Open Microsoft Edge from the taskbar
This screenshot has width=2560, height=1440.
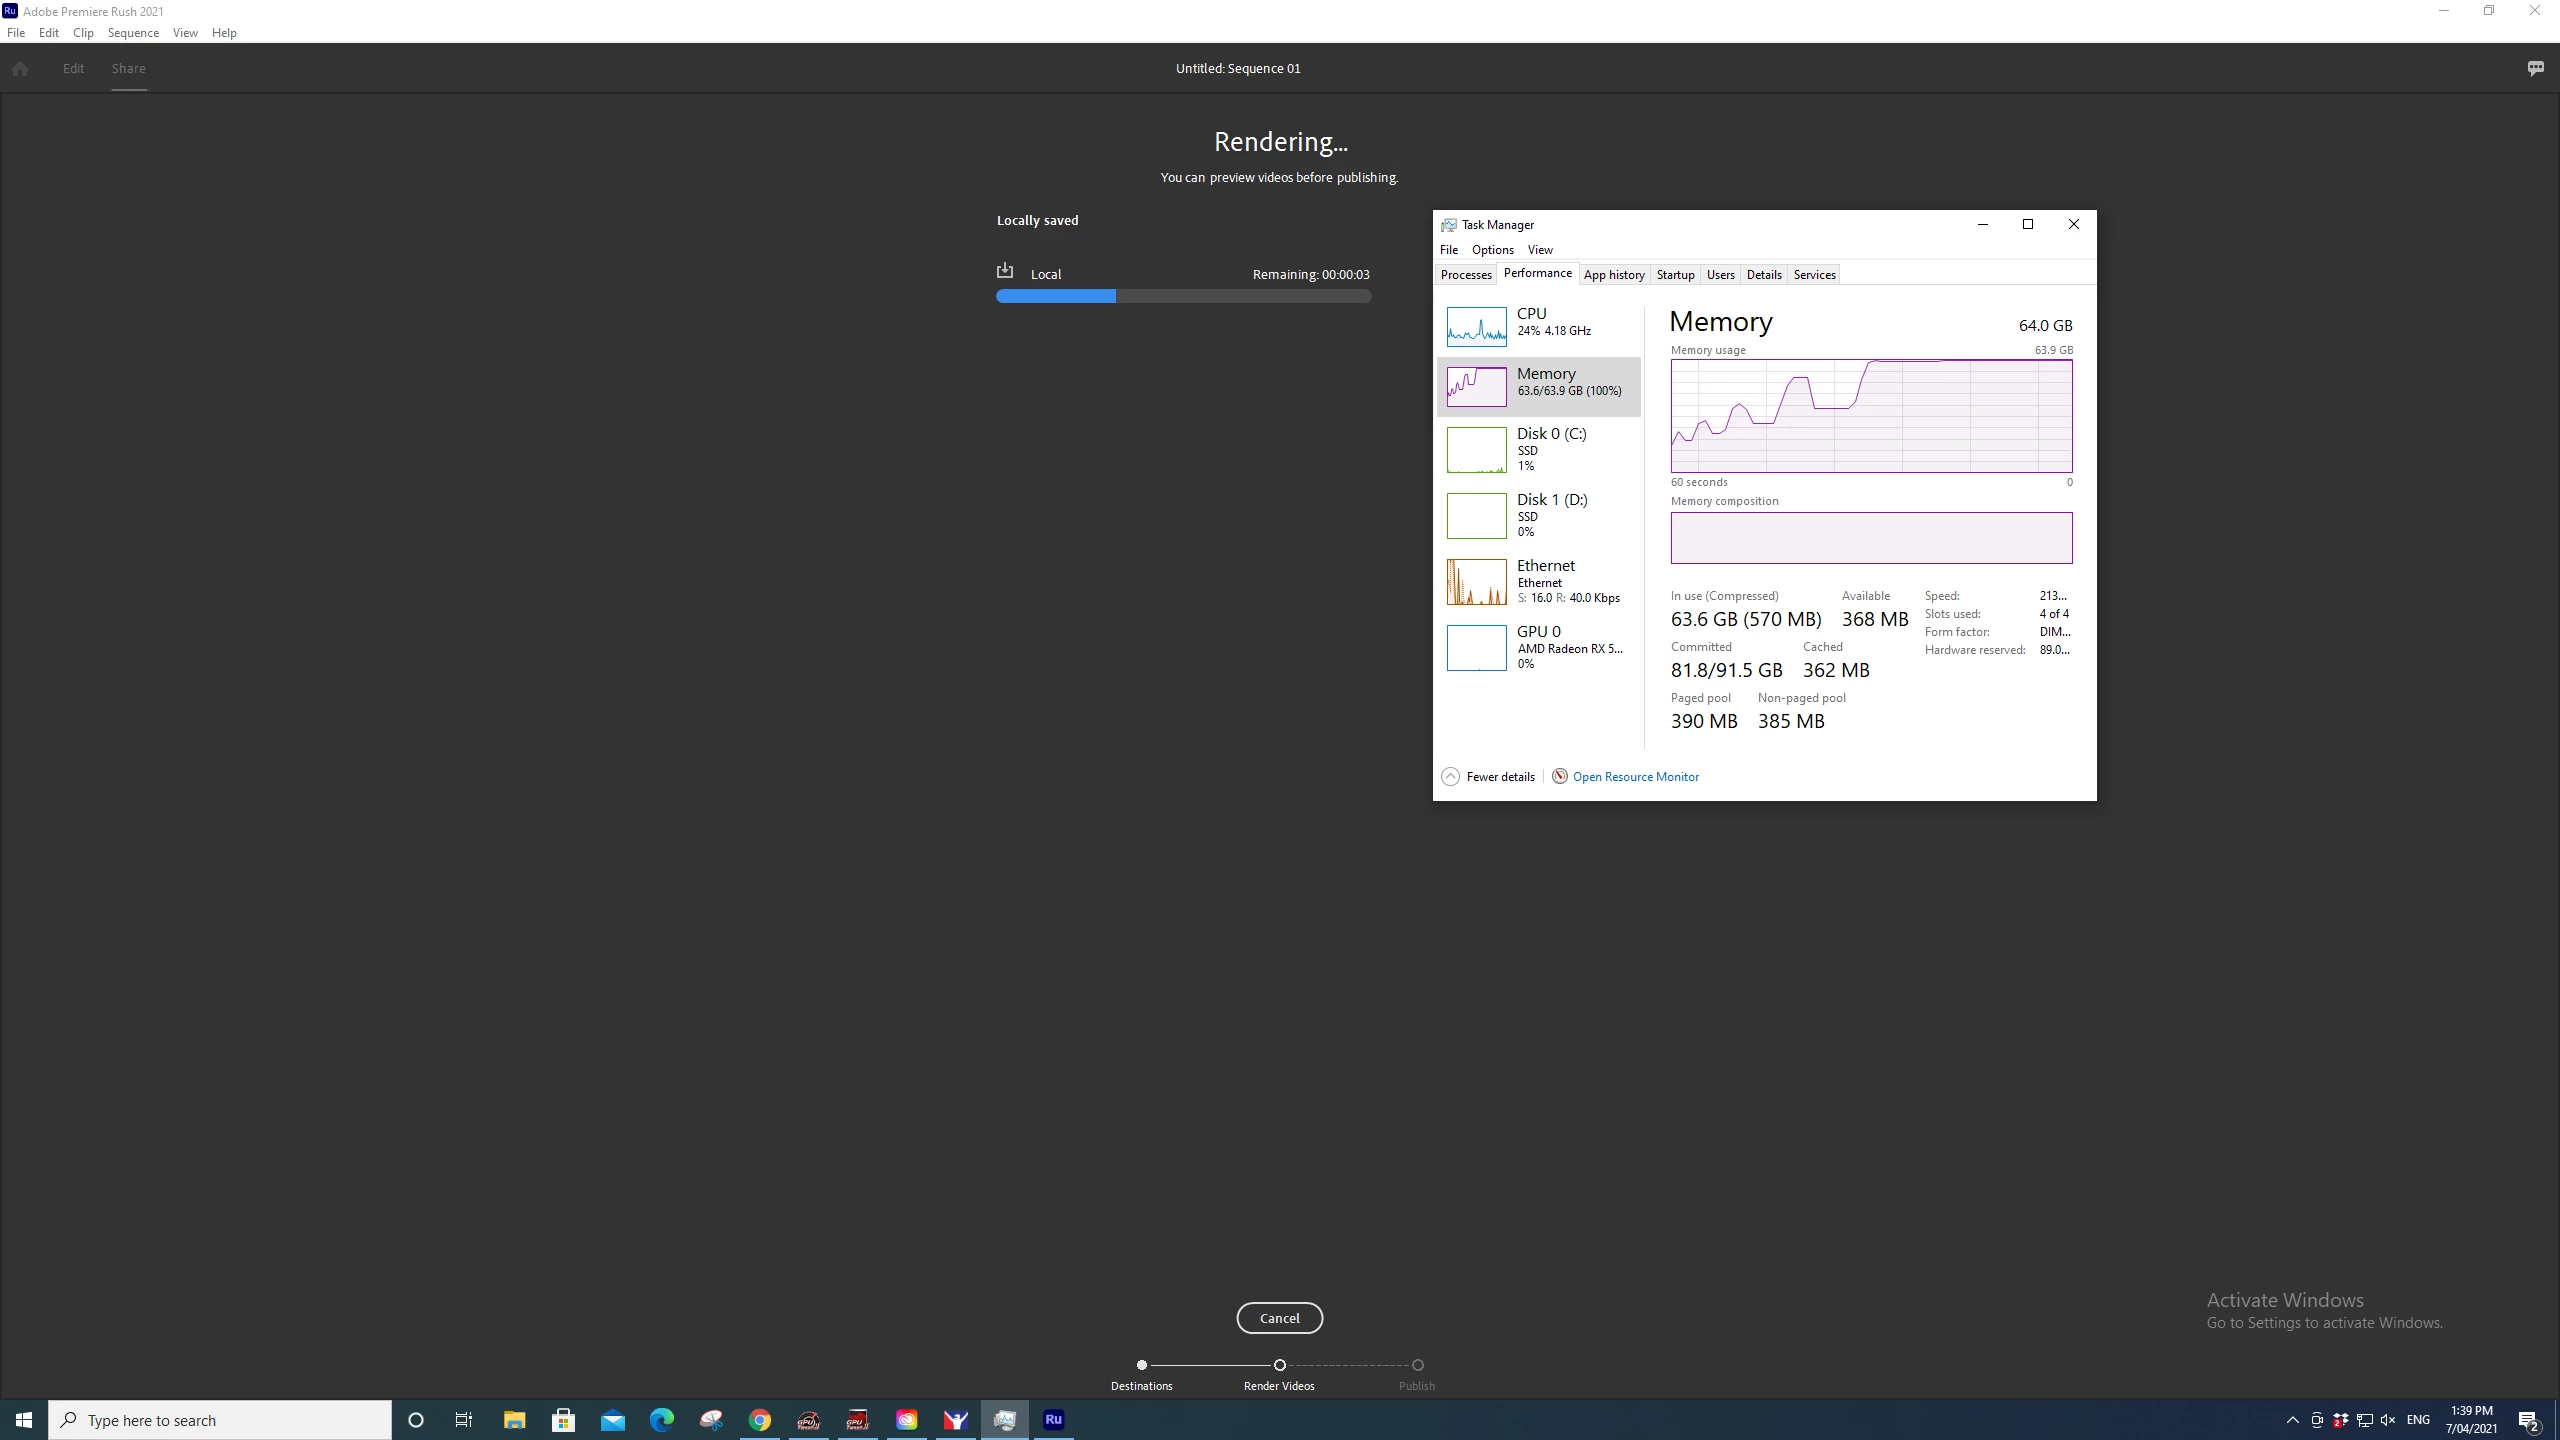click(x=662, y=1420)
